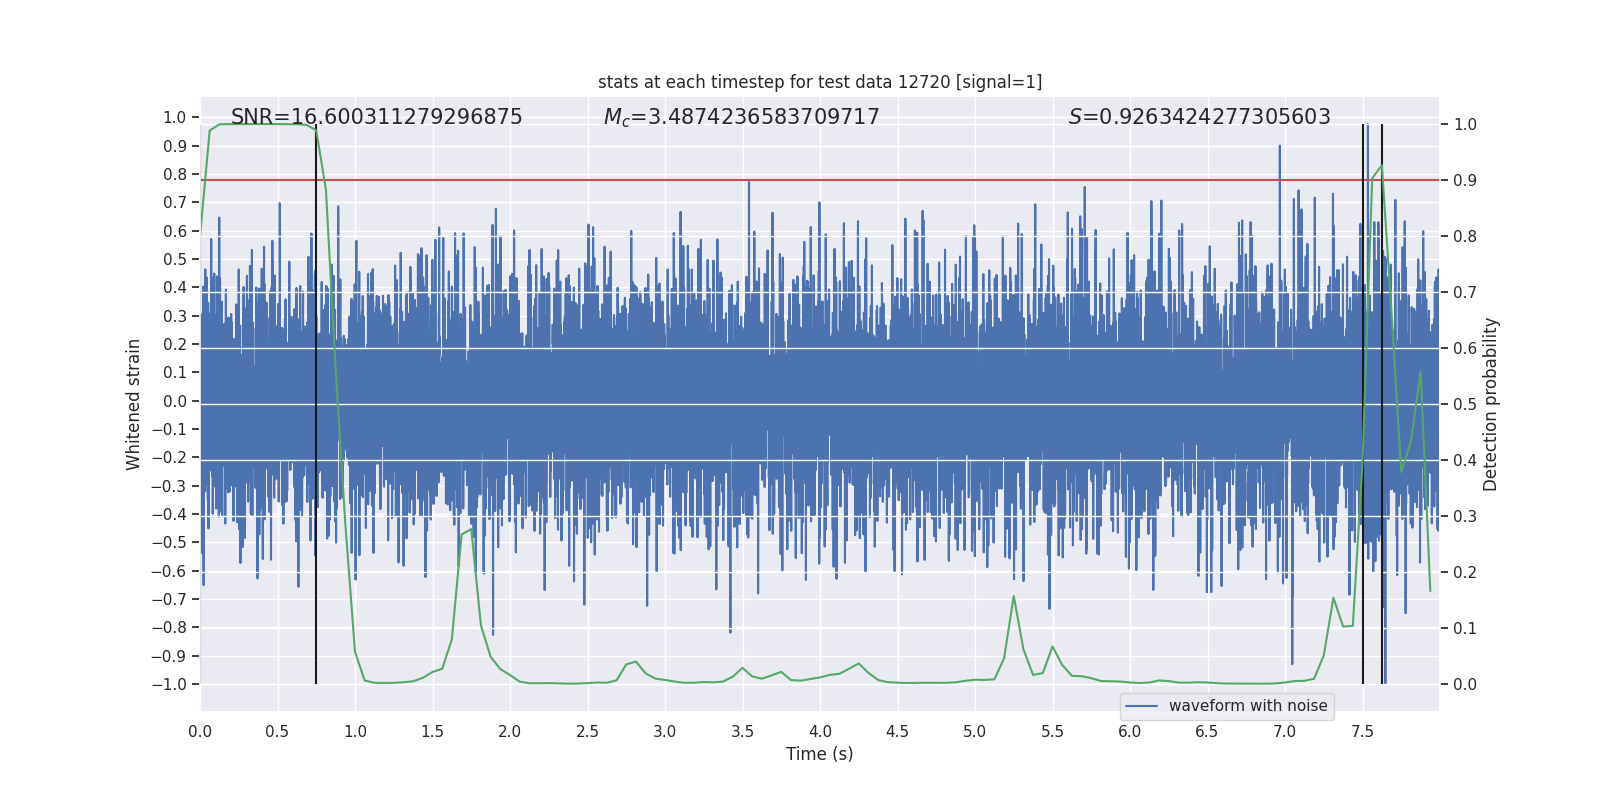1600x800 pixels.
Task: Select the 0.9 tick on Detection probability axis
Action: (x=1465, y=181)
